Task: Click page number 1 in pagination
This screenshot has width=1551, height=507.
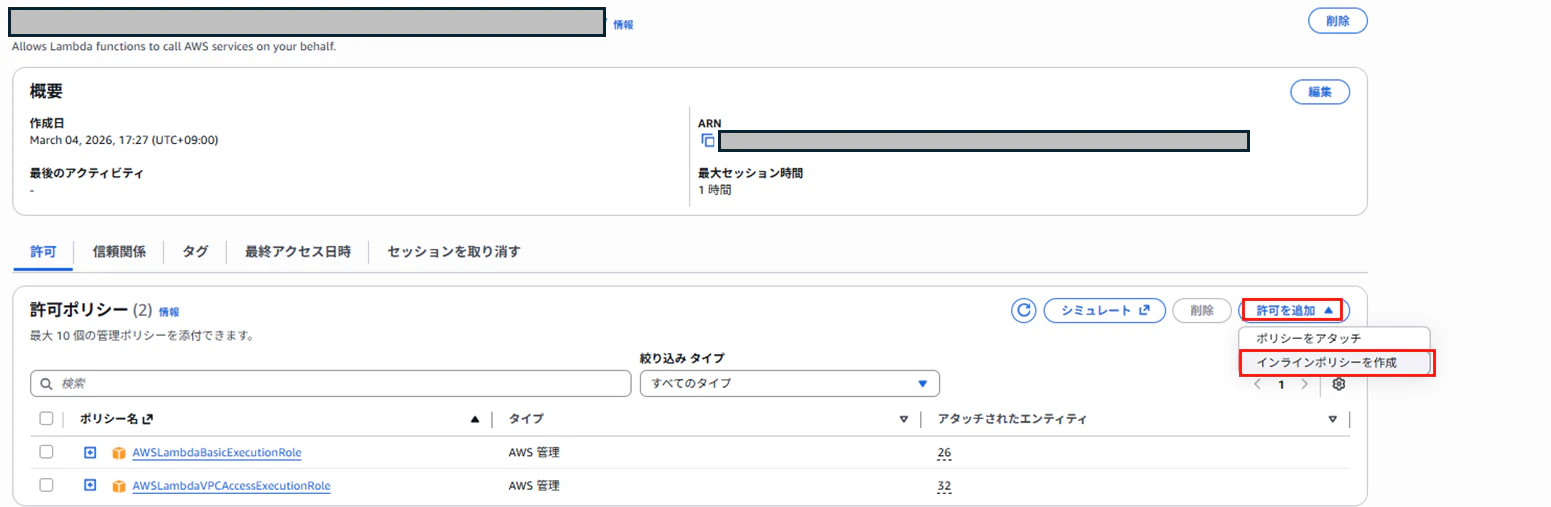Action: pos(1281,384)
